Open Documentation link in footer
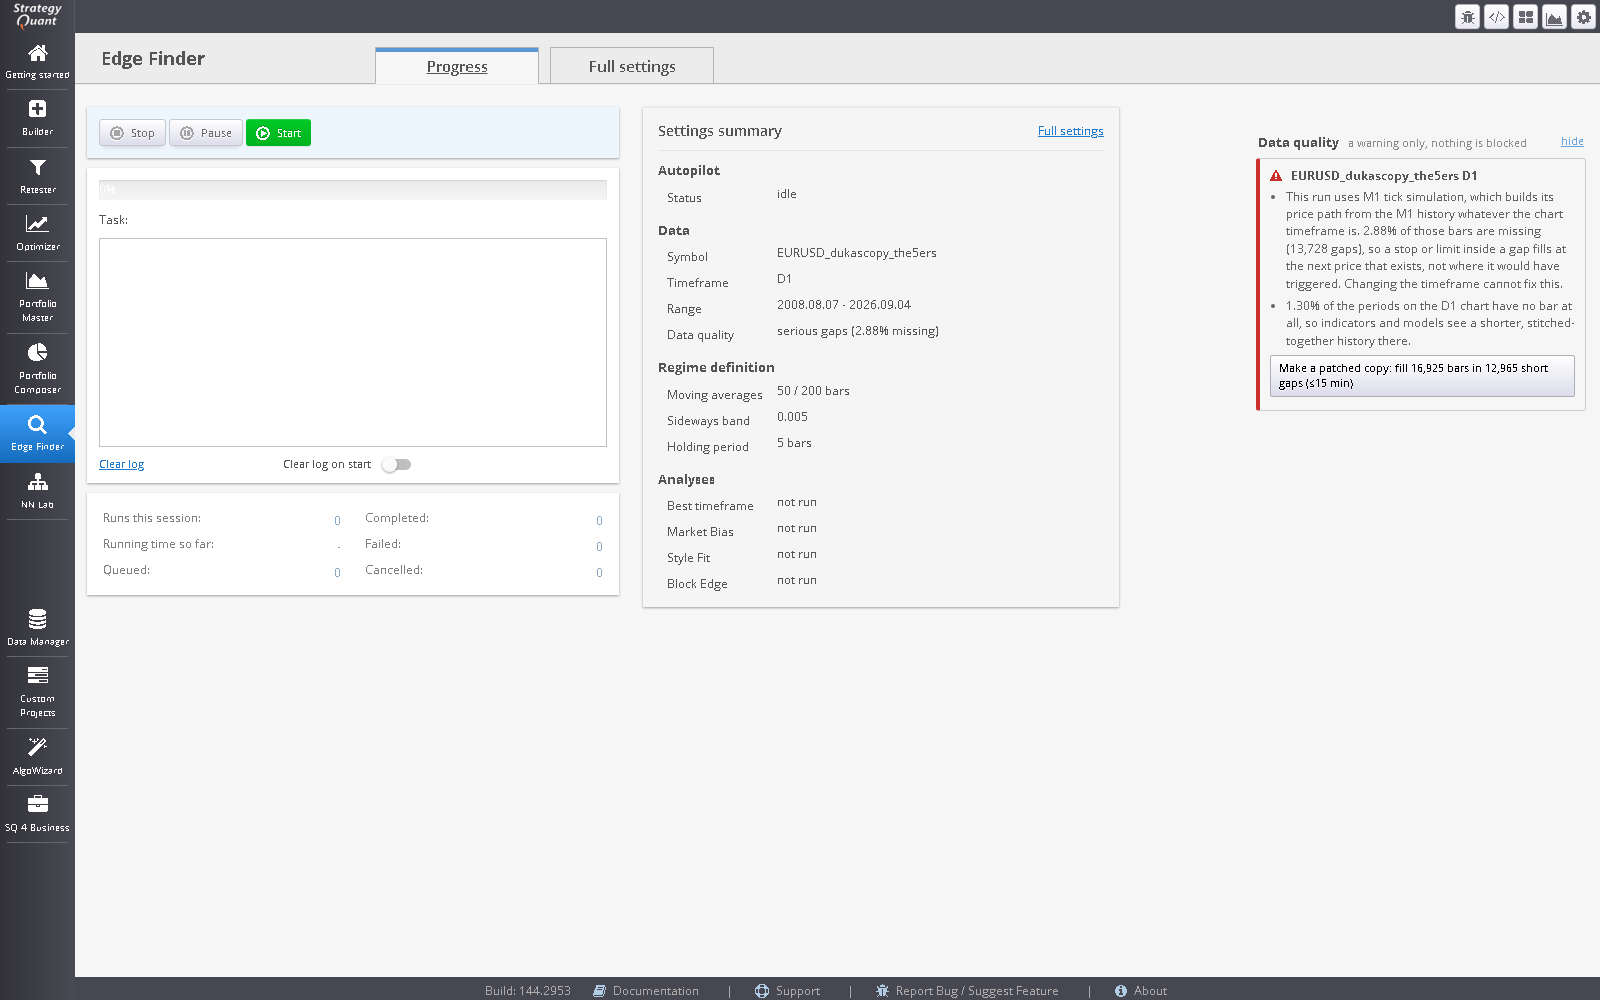The height and width of the screenshot is (1000, 1600). coord(646,991)
